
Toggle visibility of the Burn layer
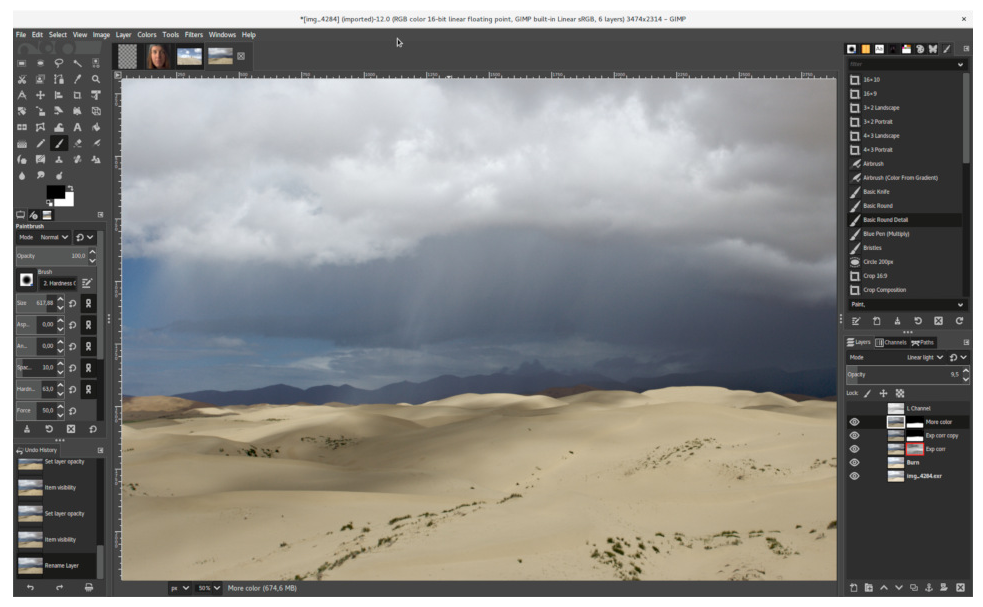click(854, 463)
